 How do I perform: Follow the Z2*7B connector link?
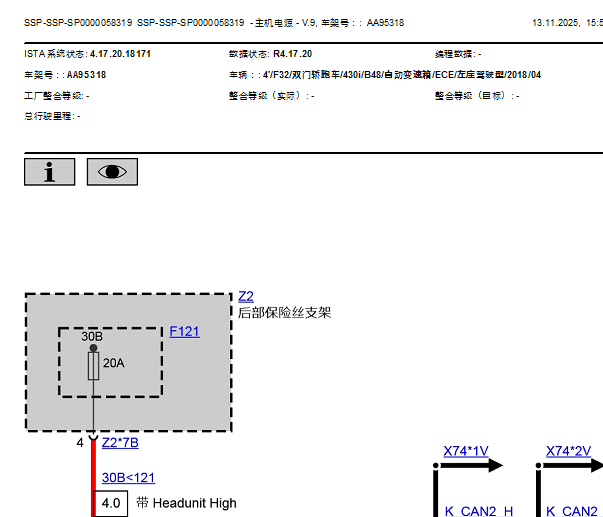[120, 443]
